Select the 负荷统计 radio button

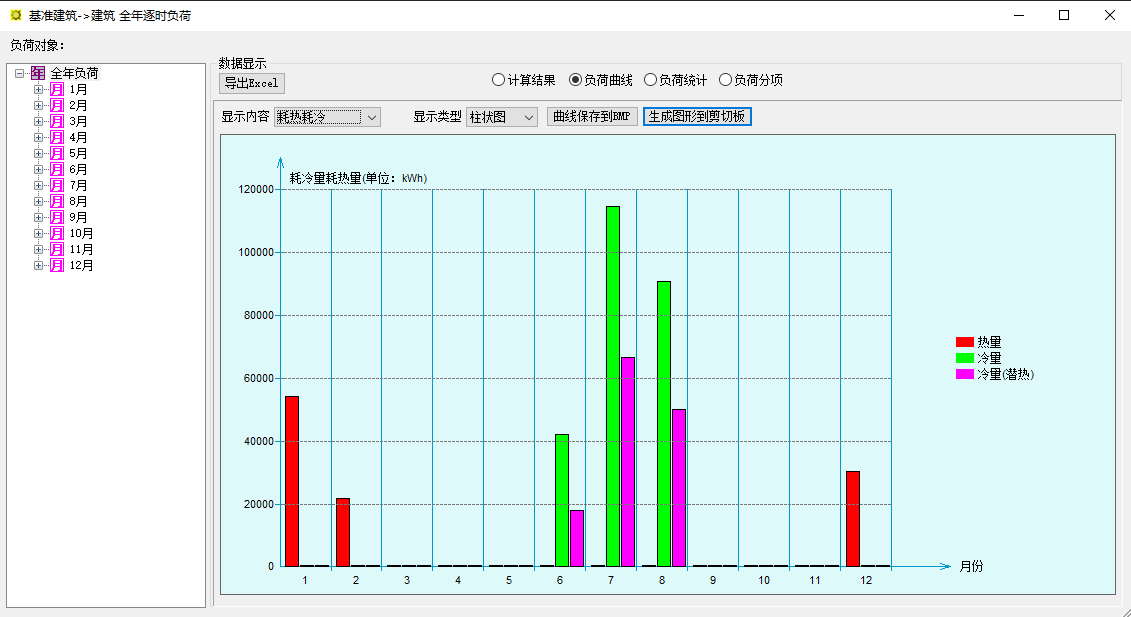tap(650, 80)
